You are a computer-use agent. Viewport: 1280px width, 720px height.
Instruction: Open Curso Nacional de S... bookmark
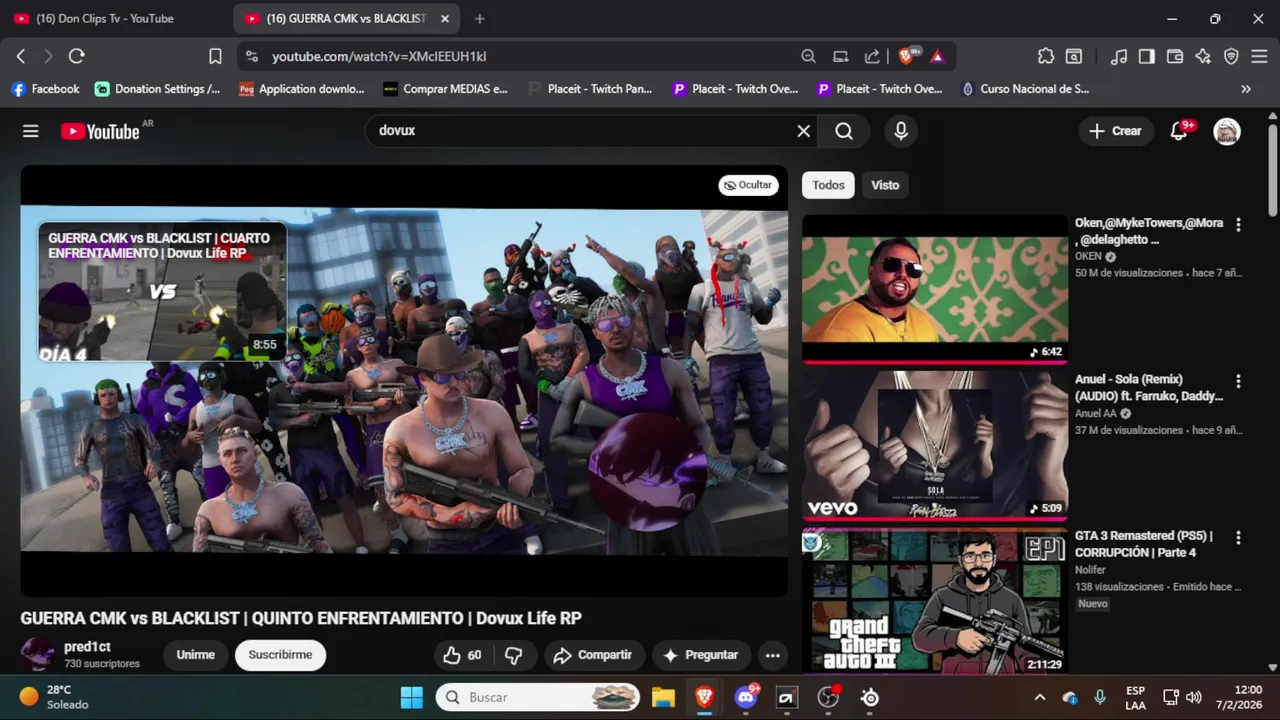[1025, 89]
